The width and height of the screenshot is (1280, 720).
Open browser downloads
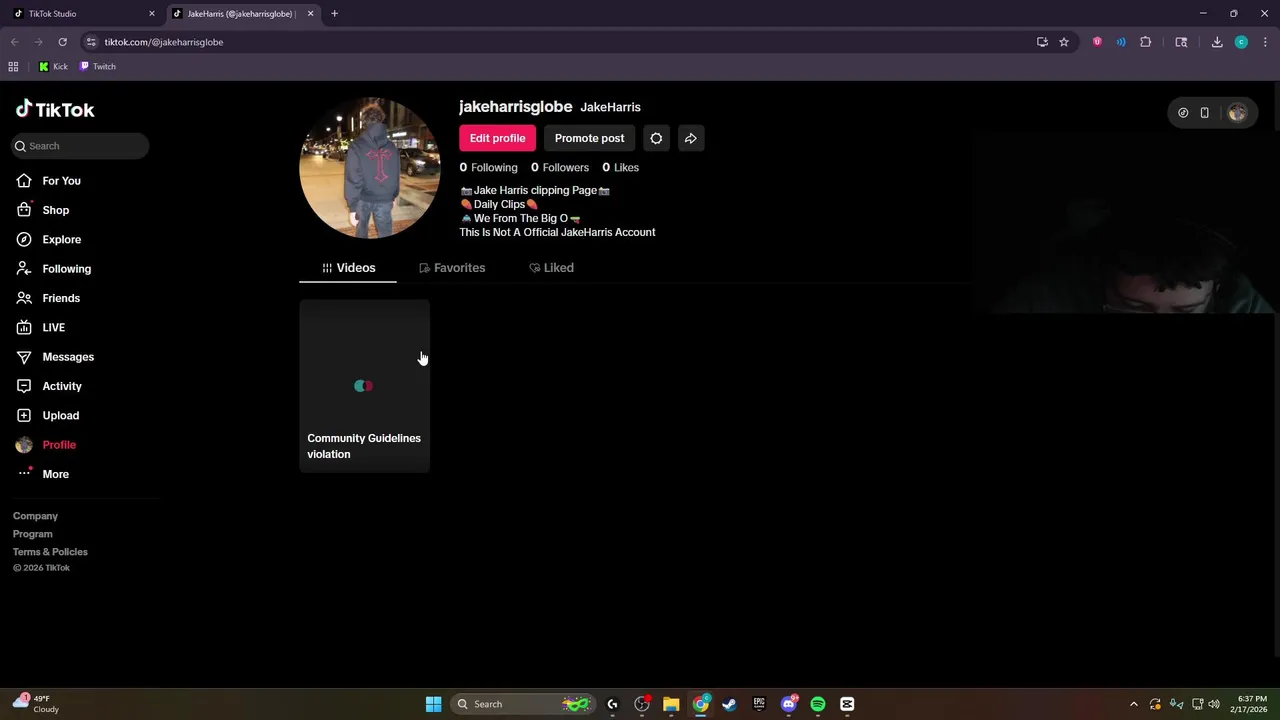coord(1217,42)
